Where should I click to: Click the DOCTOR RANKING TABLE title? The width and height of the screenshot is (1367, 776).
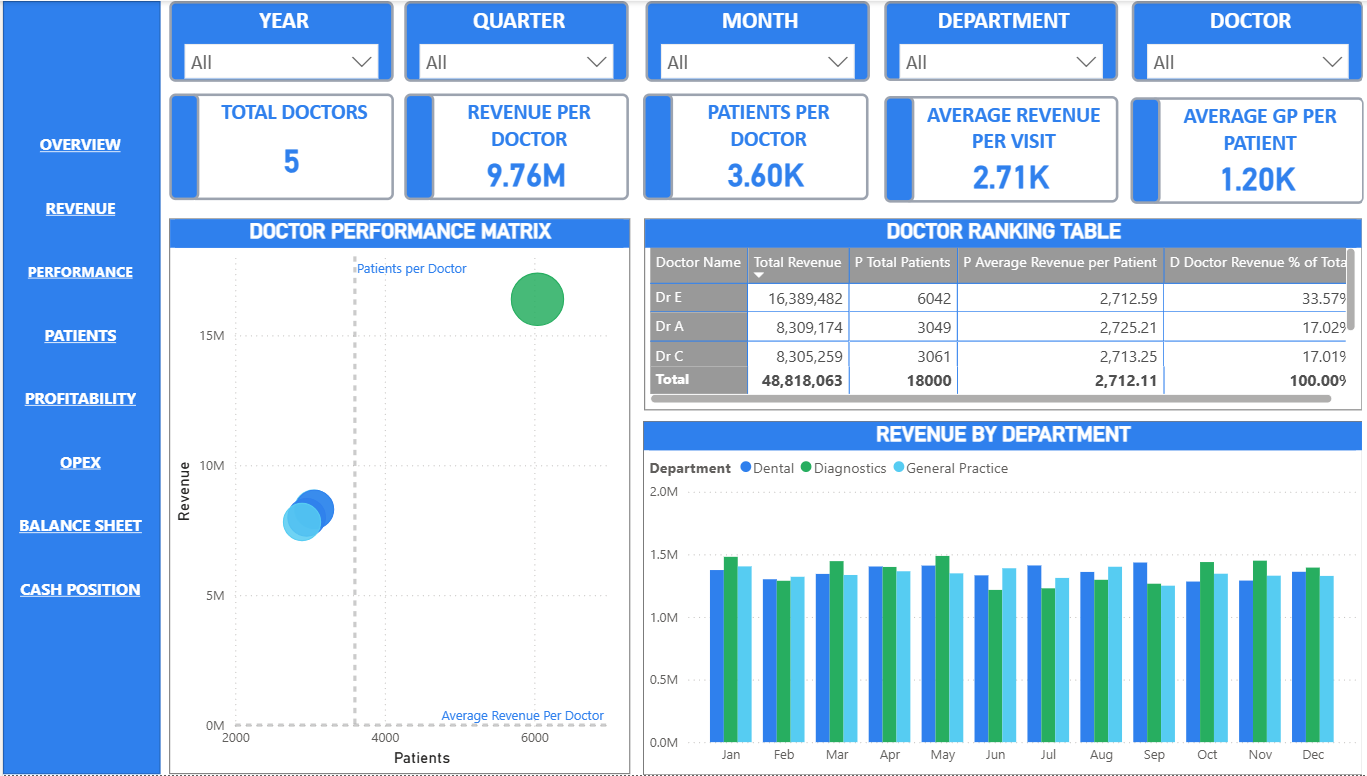click(x=1004, y=232)
